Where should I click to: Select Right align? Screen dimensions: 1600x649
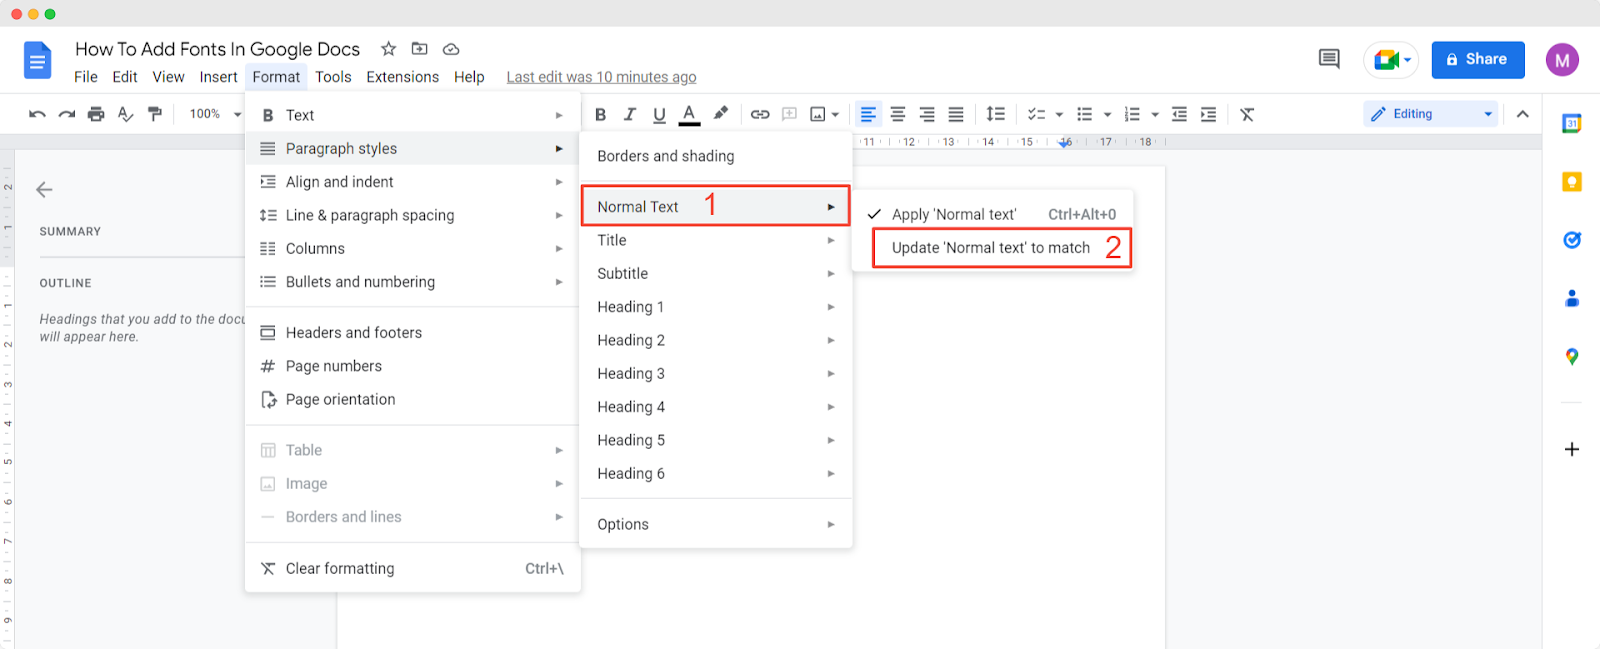pos(927,114)
